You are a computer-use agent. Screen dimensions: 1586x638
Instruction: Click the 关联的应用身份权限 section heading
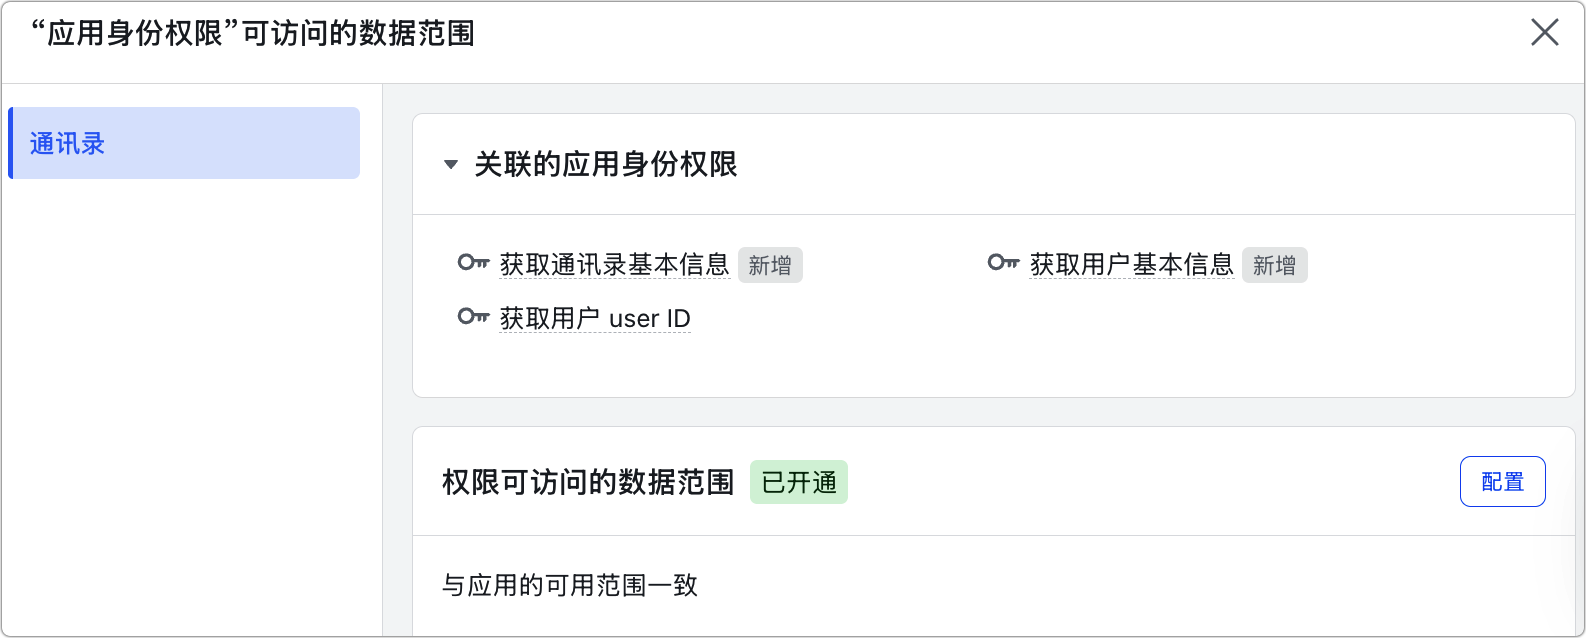[x=605, y=165]
